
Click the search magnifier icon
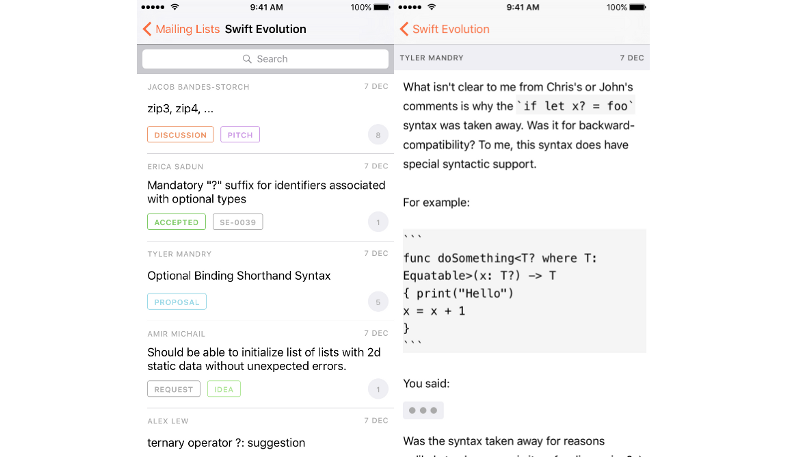point(247,59)
